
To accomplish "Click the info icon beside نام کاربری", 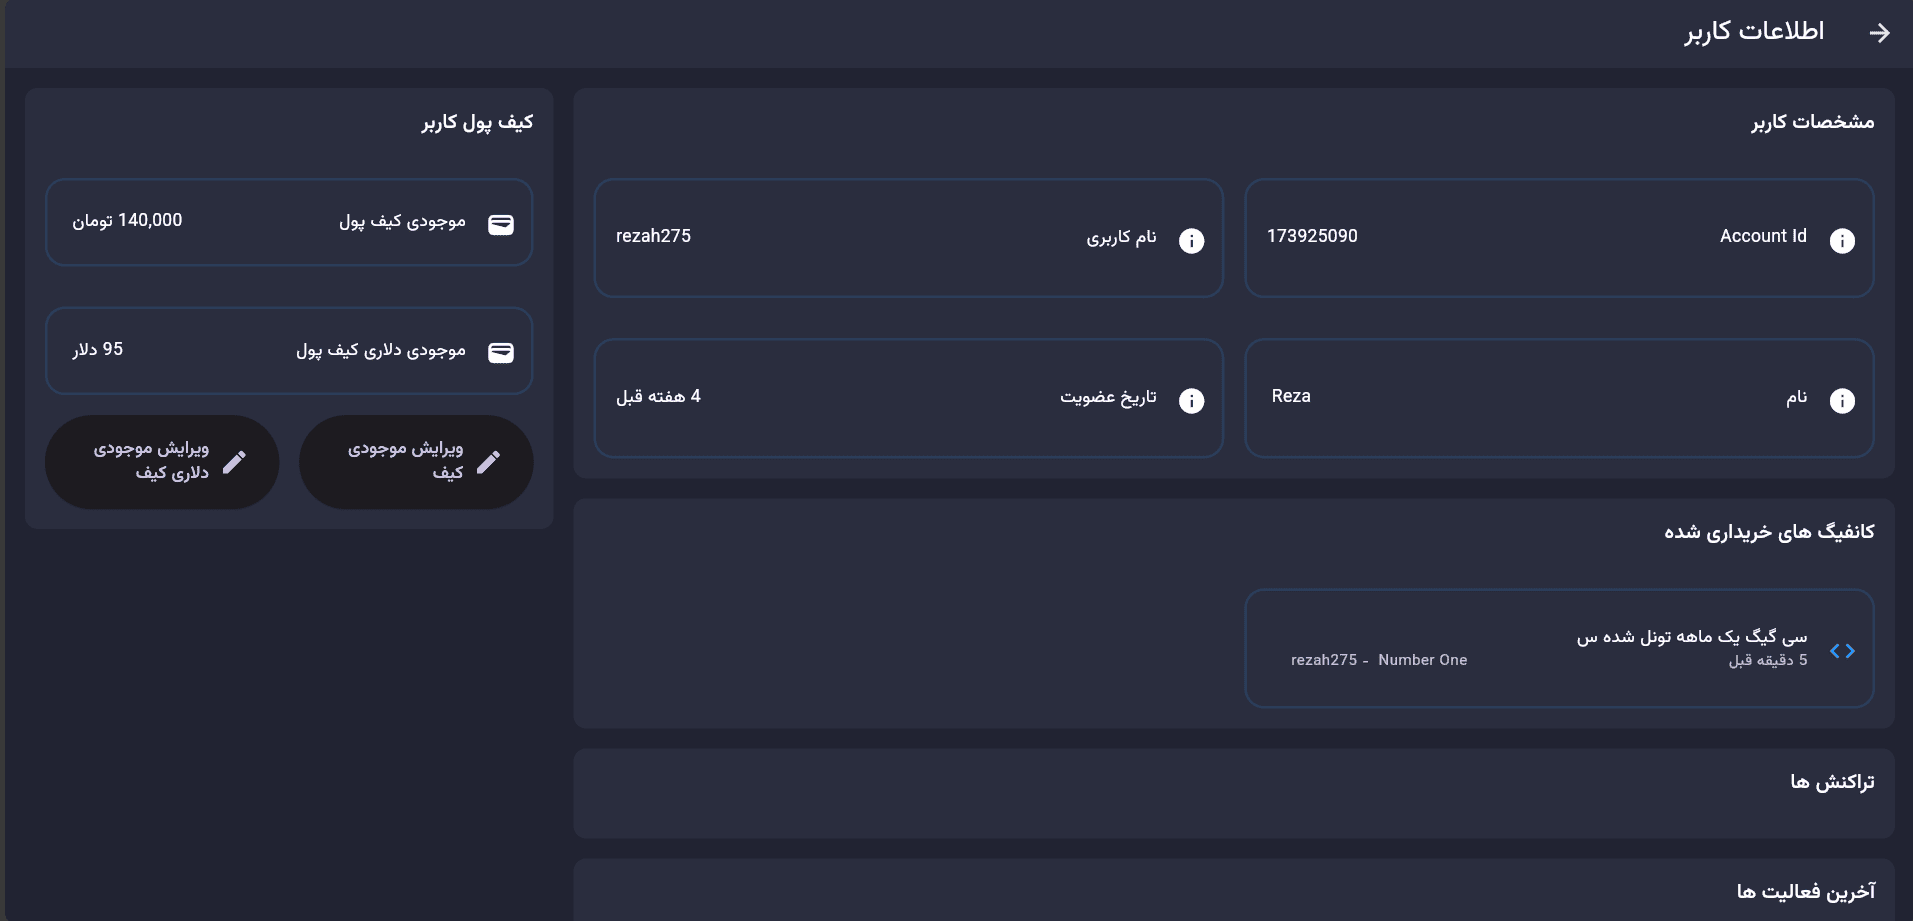I will coord(1191,241).
